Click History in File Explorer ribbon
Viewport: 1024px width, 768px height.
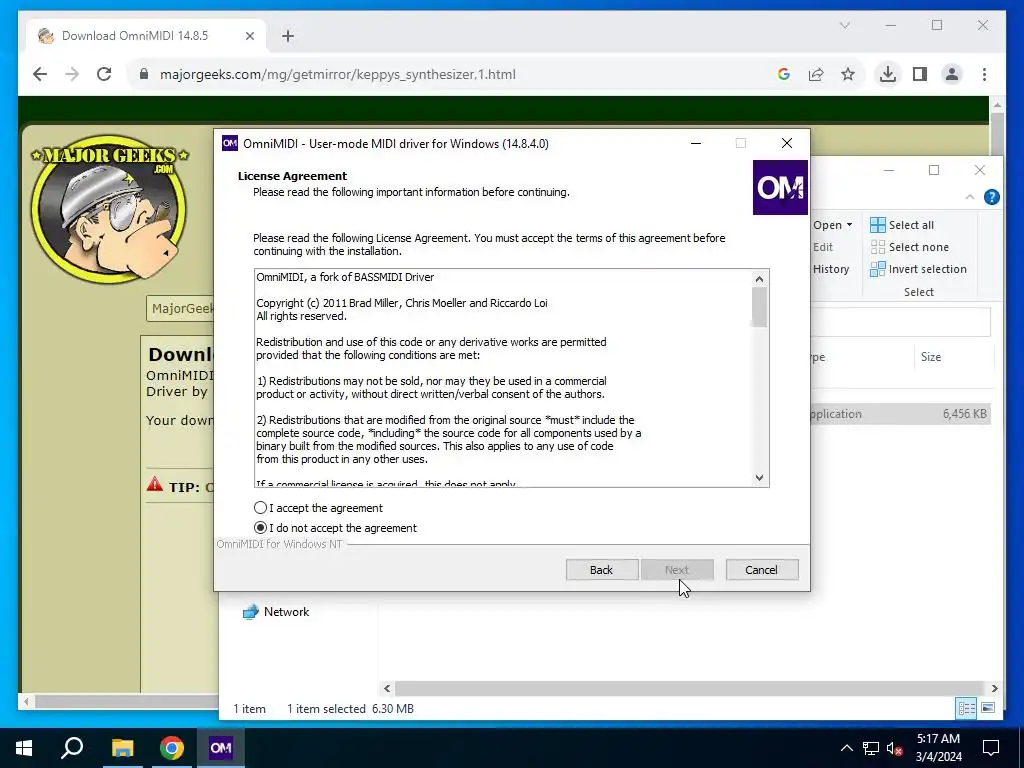[x=831, y=269]
